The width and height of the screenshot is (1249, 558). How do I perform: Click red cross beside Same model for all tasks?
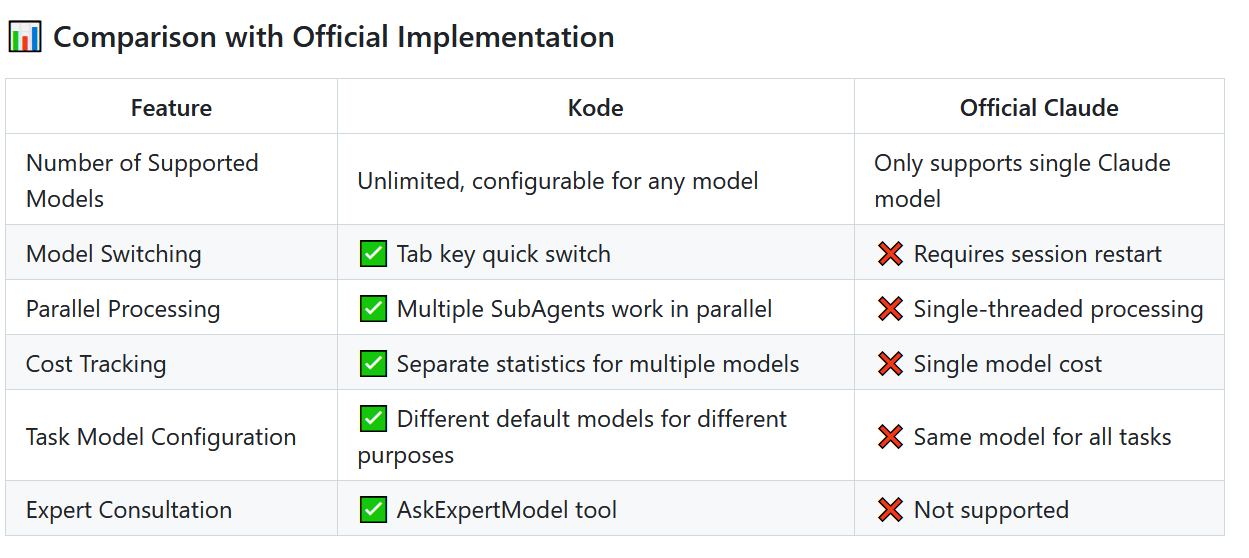click(890, 437)
